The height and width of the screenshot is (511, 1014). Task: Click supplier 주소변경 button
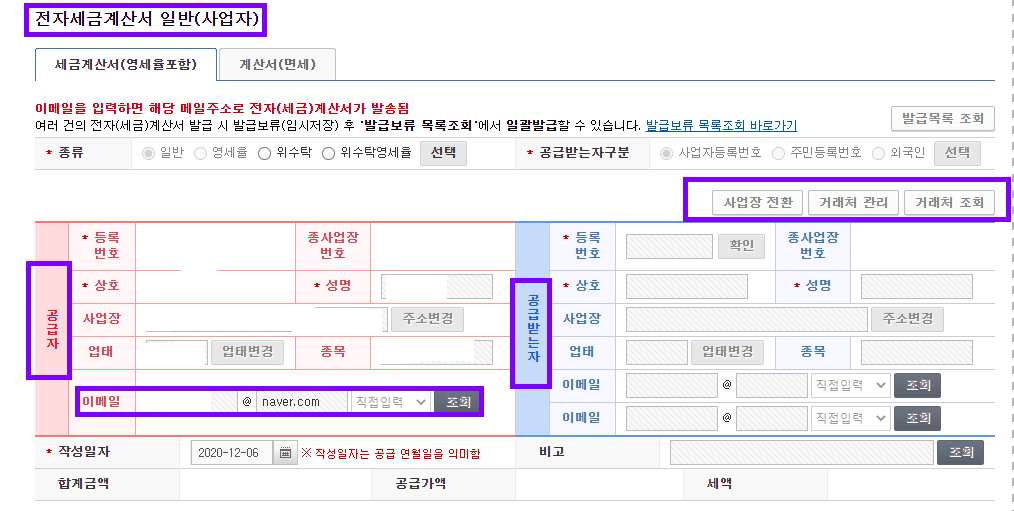(427, 319)
